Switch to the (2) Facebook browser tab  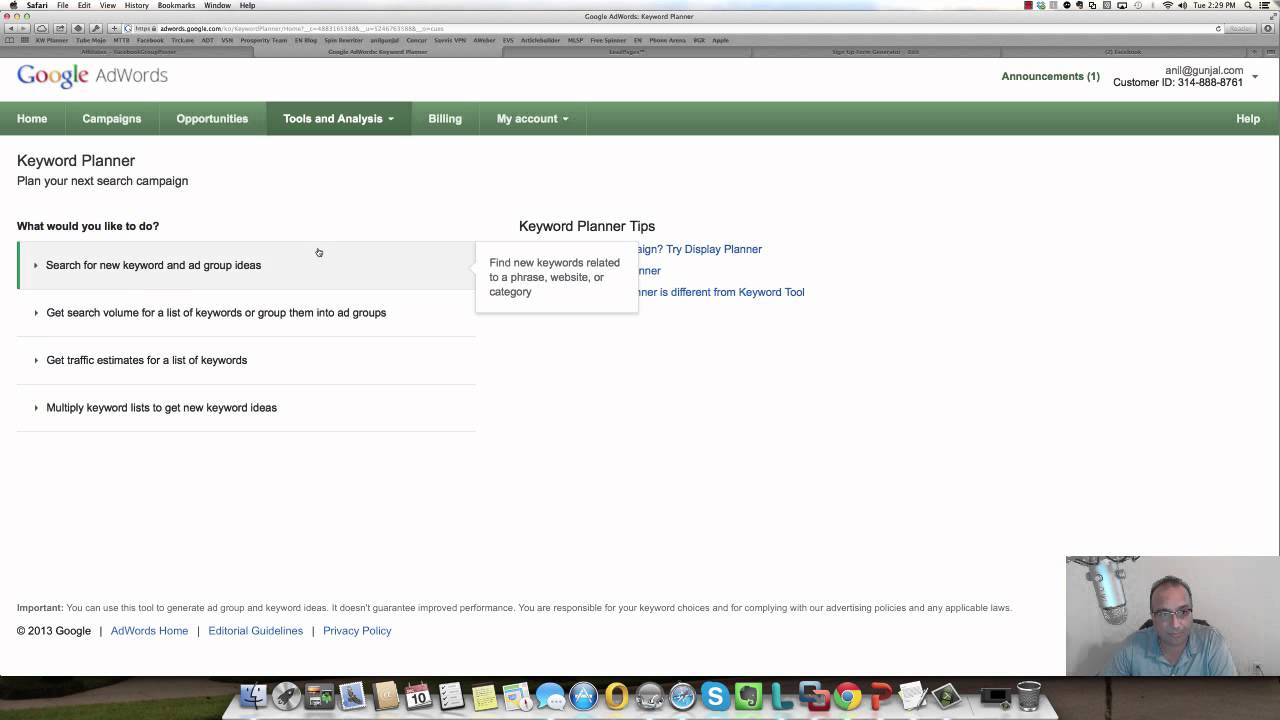[1123, 51]
